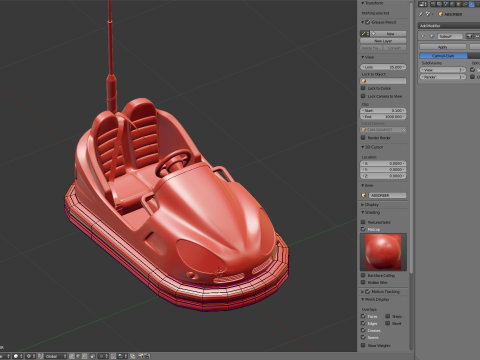Open the Object properties cube tab icon
Screen dimensions: 480x360
click(459, 4)
